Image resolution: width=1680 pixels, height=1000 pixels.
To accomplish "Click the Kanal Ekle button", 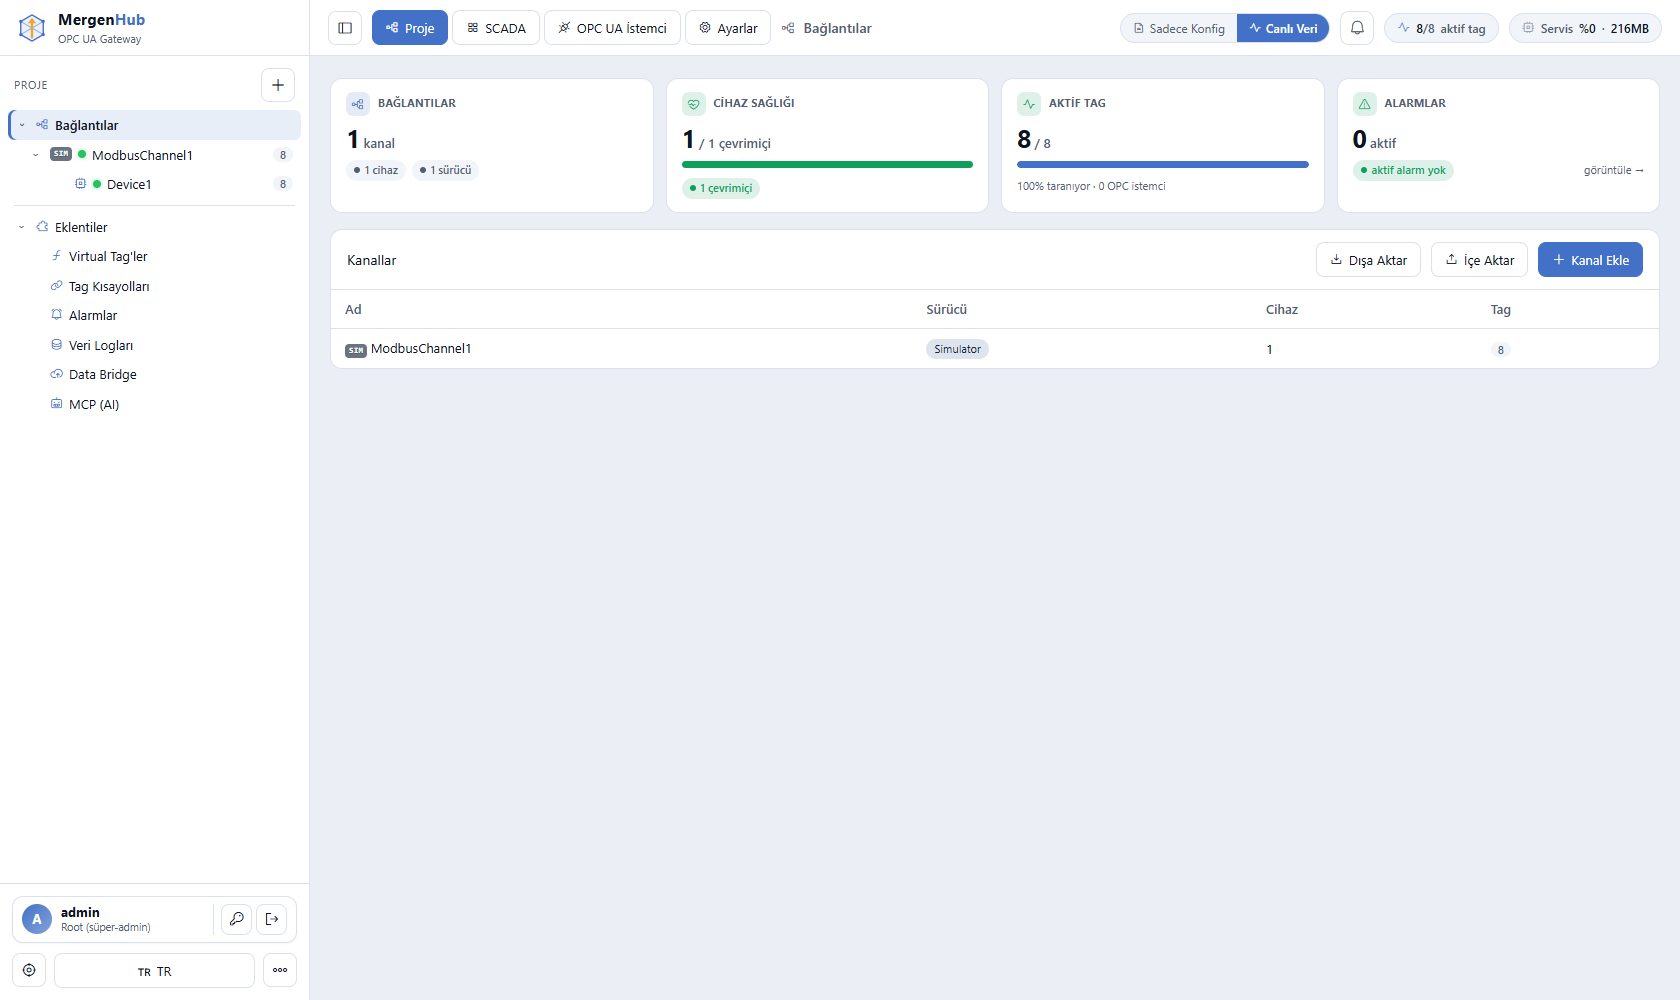I will (1590, 260).
